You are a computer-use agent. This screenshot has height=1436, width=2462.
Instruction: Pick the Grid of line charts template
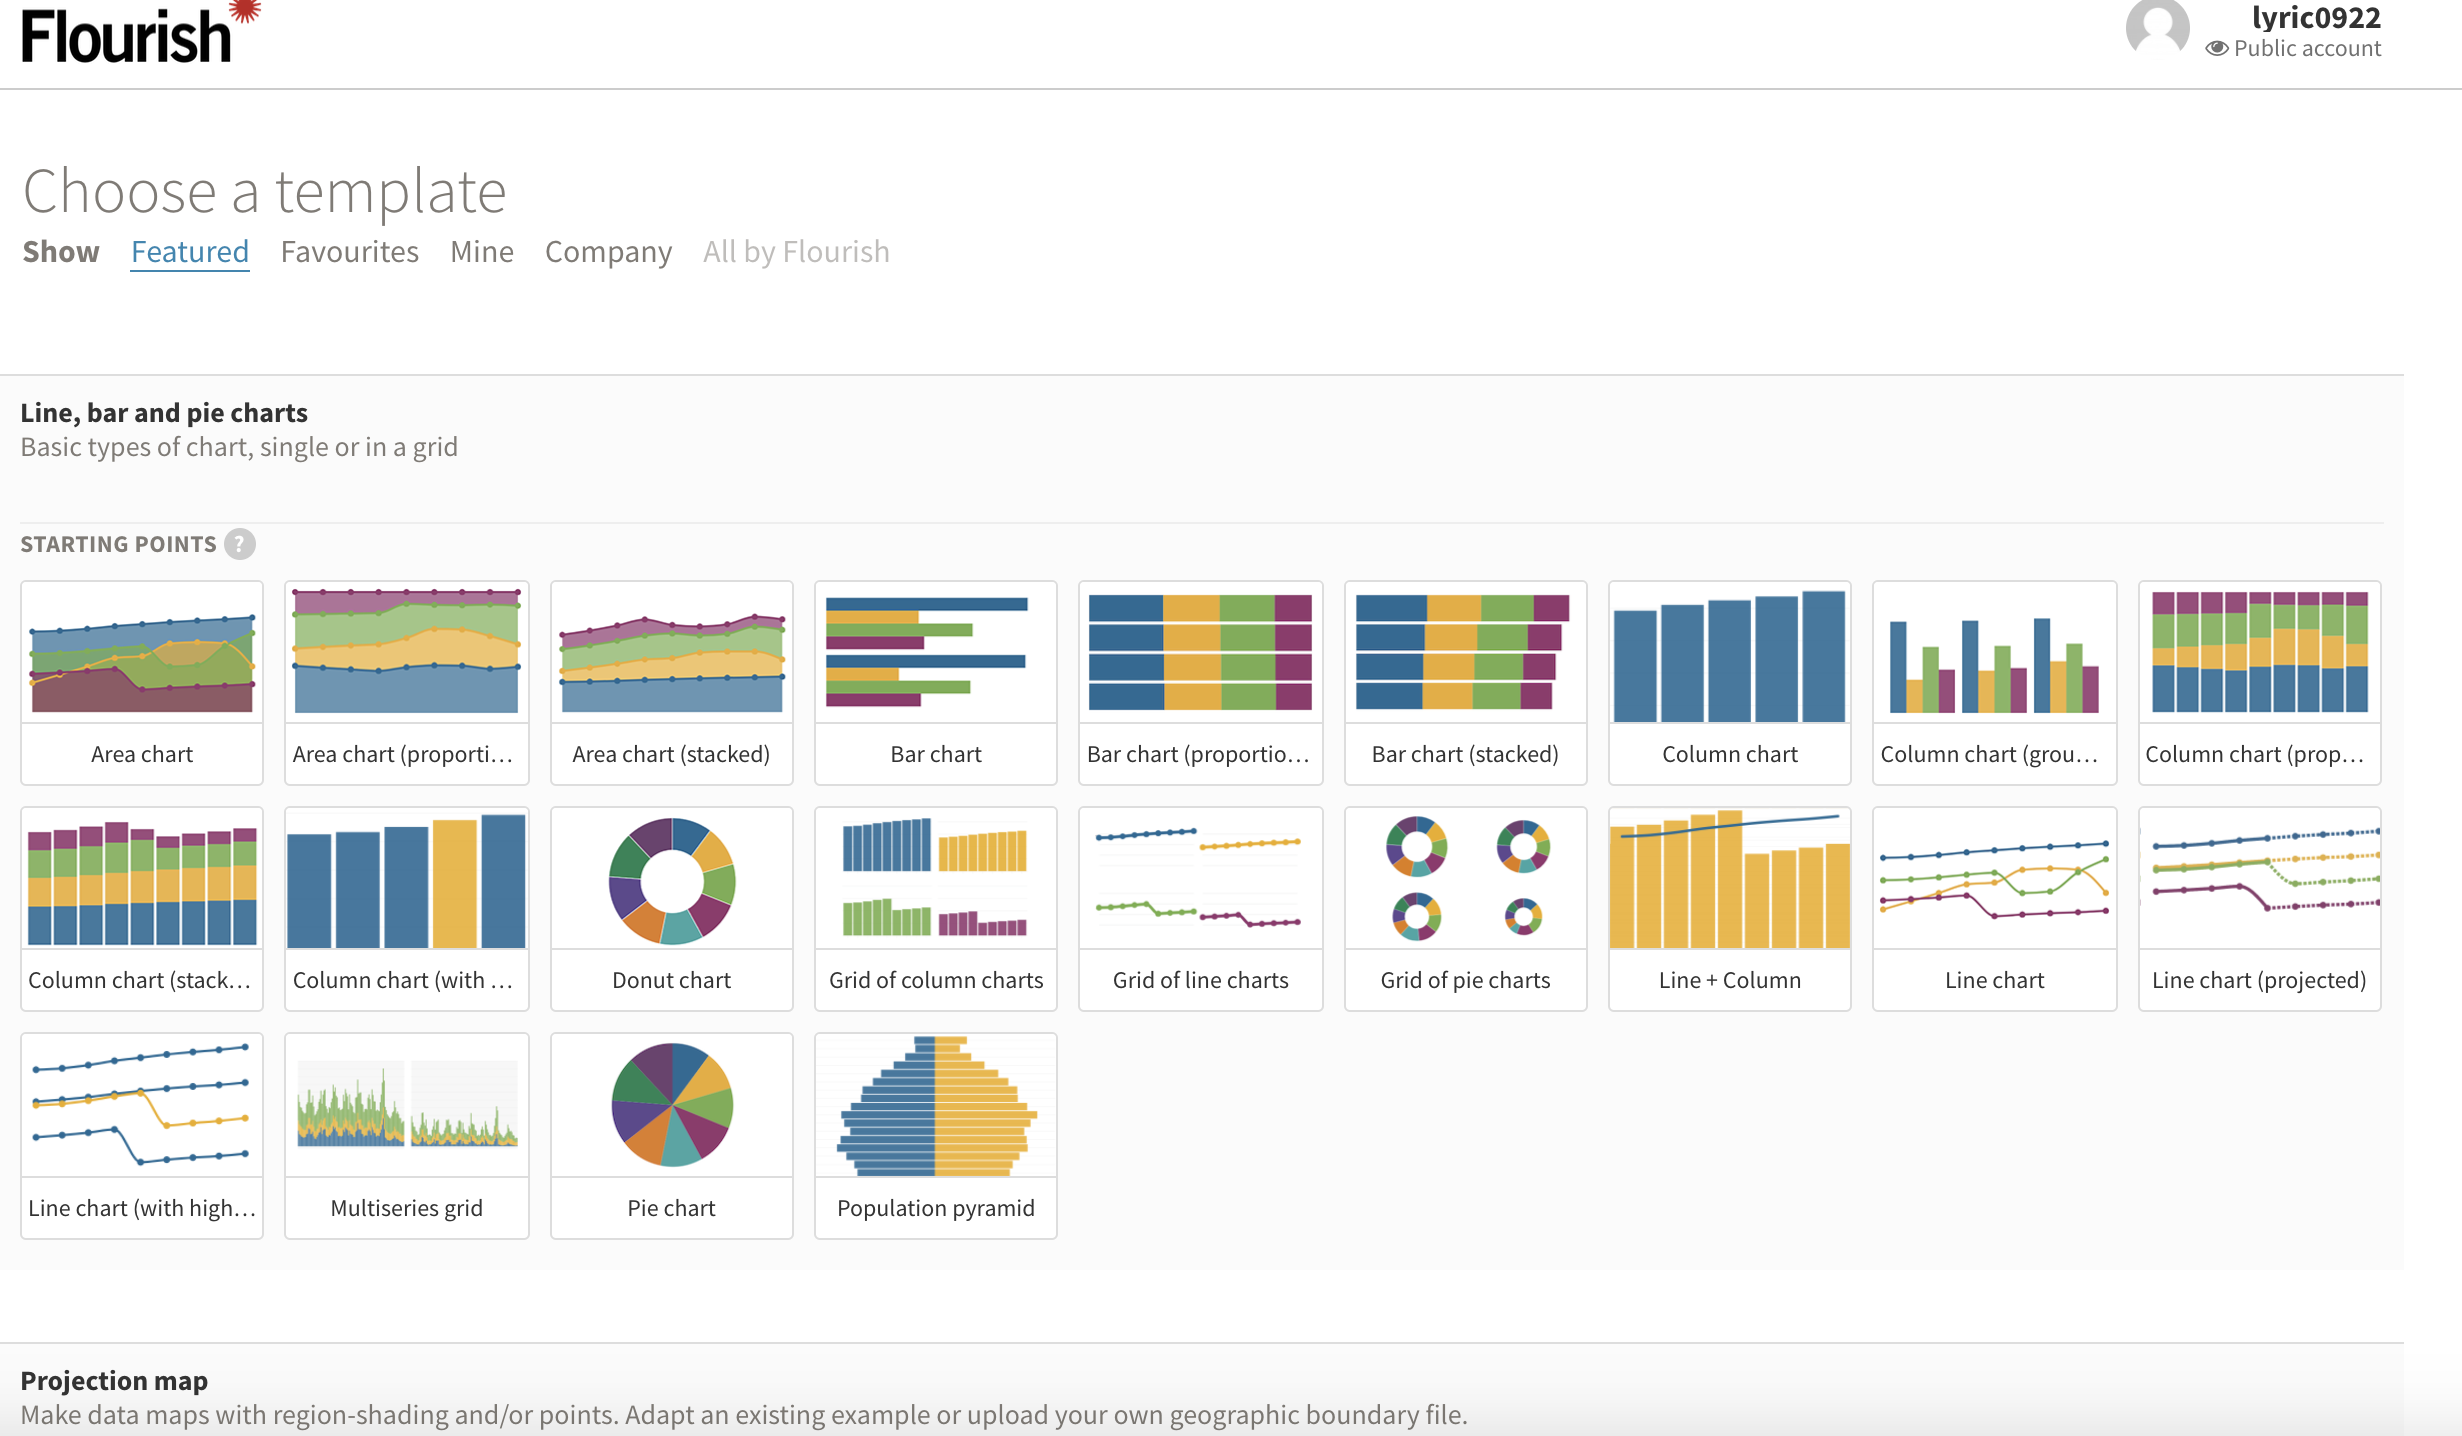(1201, 909)
